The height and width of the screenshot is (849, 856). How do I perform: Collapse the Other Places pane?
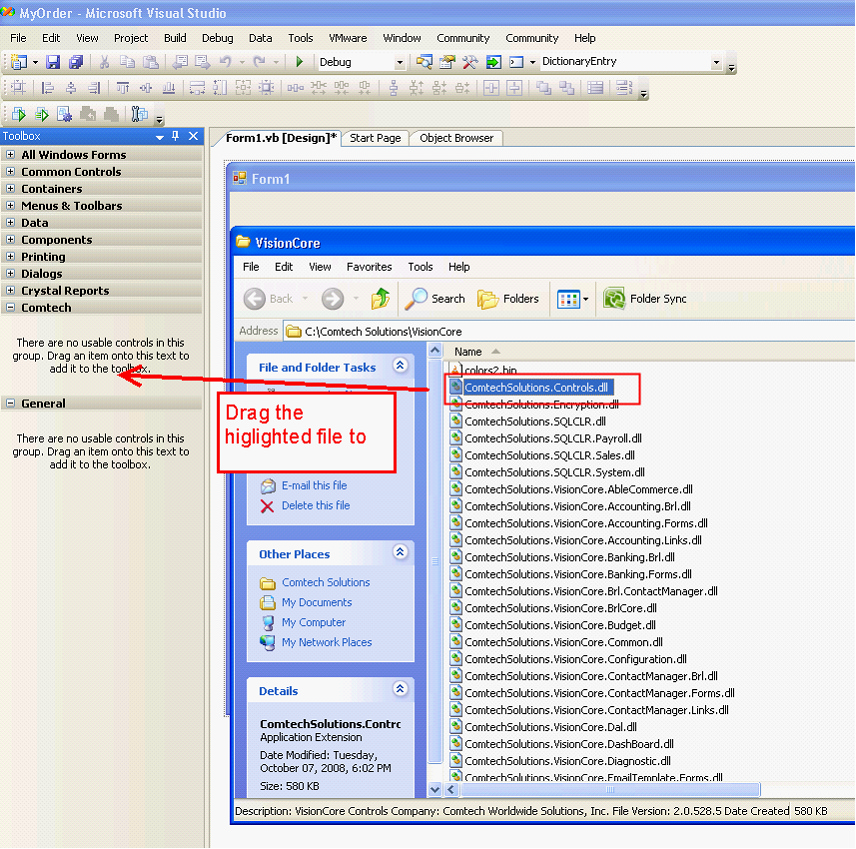[400, 552]
